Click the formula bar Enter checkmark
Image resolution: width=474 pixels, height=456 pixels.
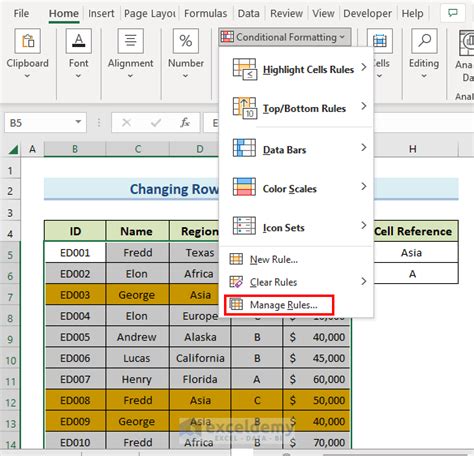pyautogui.click(x=156, y=123)
